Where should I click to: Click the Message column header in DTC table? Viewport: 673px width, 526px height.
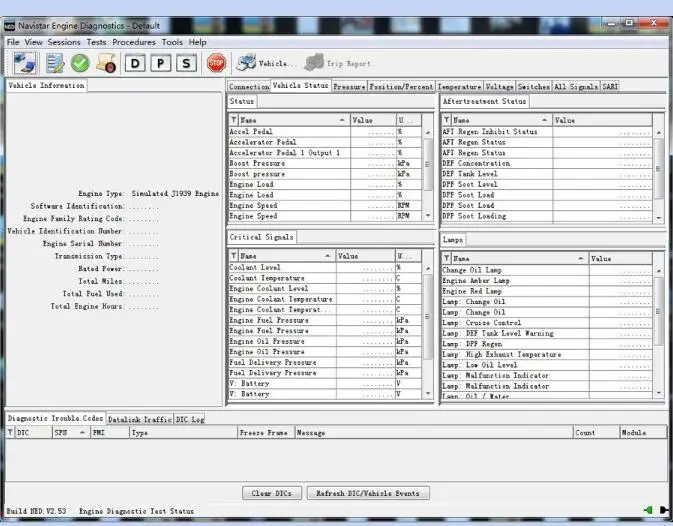point(434,432)
